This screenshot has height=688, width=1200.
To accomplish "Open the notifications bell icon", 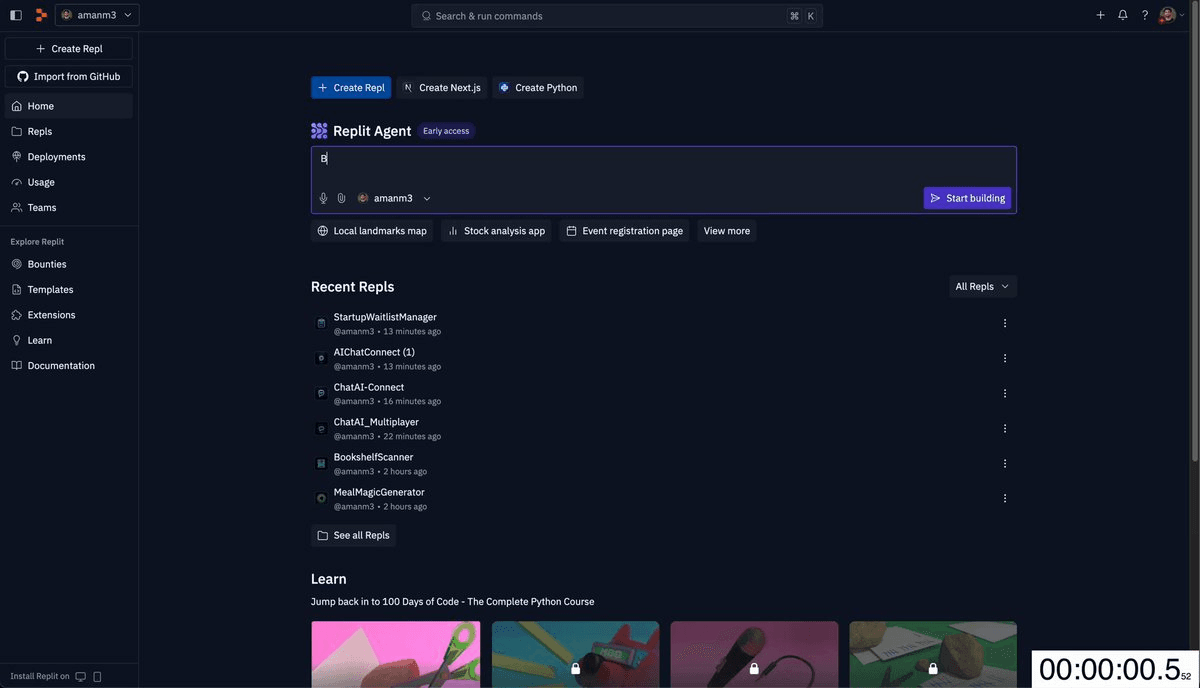I will coord(1121,14).
